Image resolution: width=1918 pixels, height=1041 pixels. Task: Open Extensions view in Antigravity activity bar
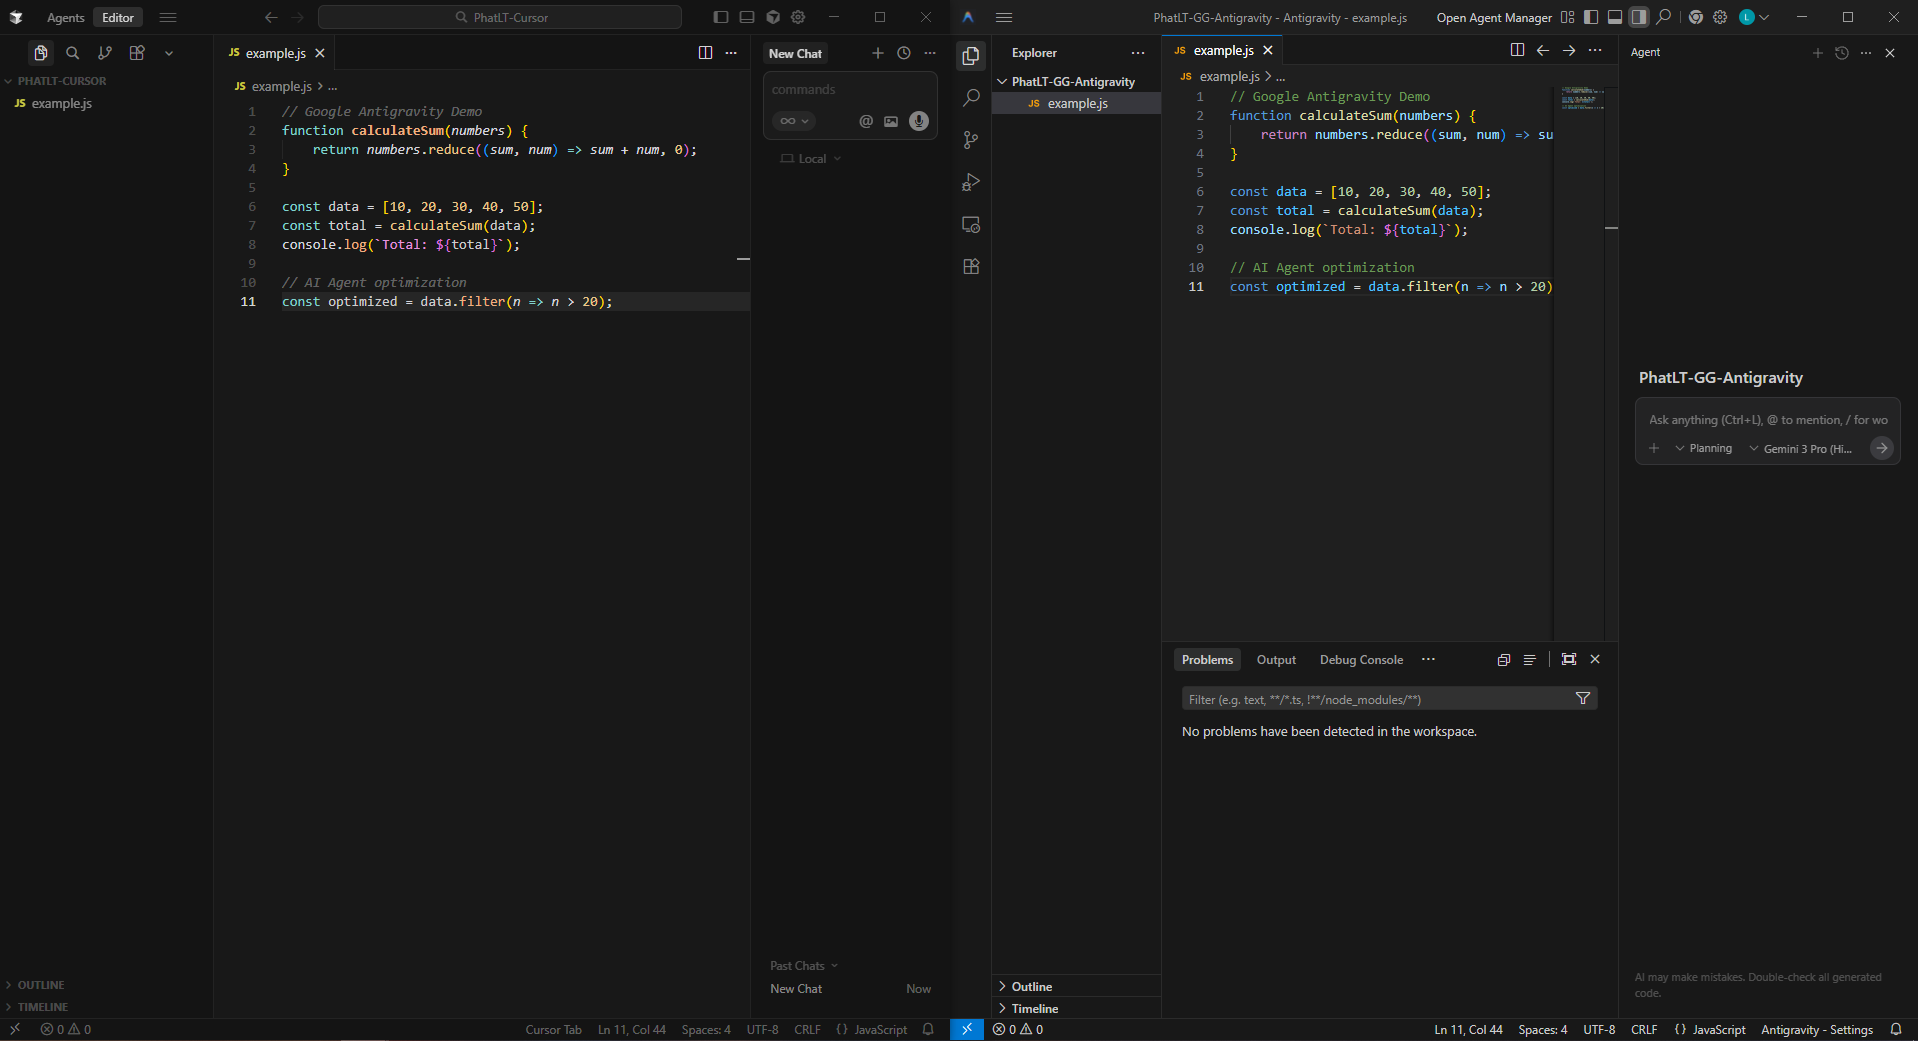click(x=970, y=266)
